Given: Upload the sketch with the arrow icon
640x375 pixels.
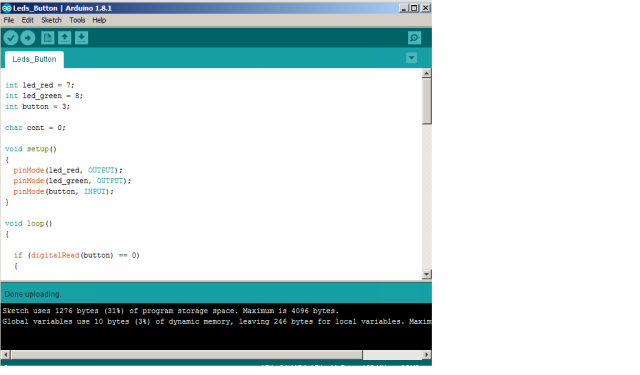Looking at the screenshot, I should (x=28, y=38).
